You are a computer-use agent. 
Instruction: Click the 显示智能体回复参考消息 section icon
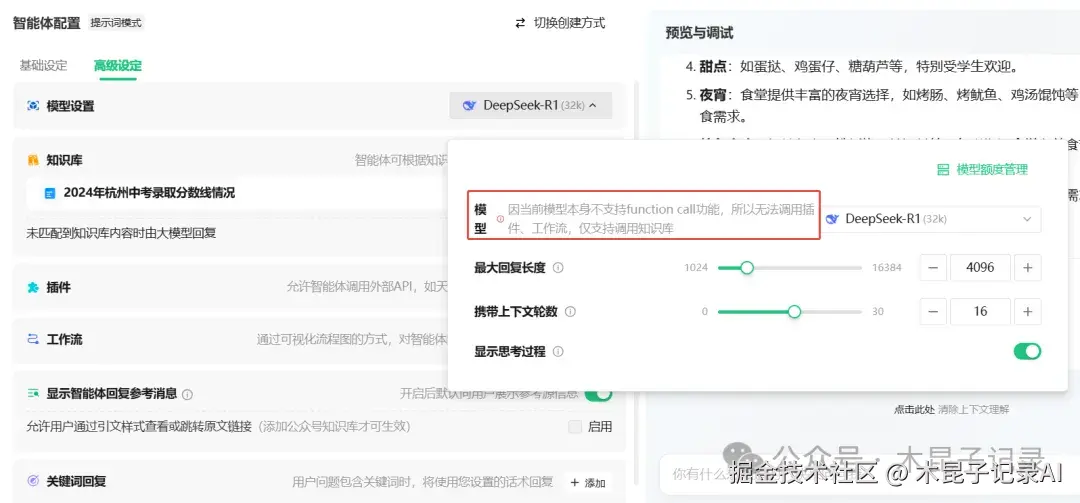(x=32, y=393)
